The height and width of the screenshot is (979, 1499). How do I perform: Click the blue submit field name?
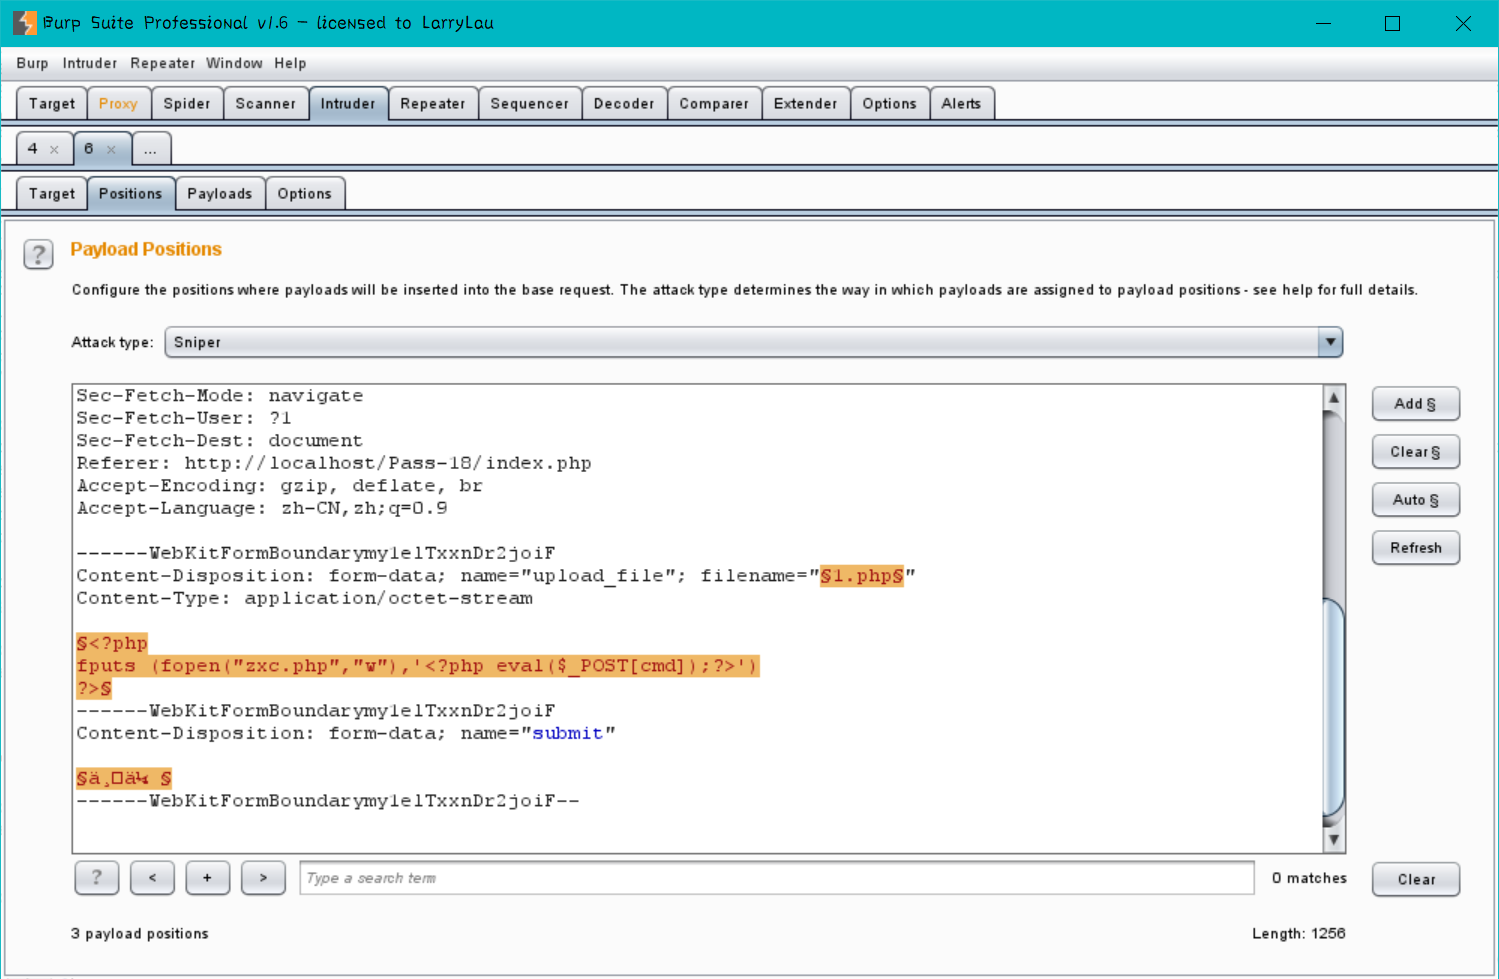(567, 734)
